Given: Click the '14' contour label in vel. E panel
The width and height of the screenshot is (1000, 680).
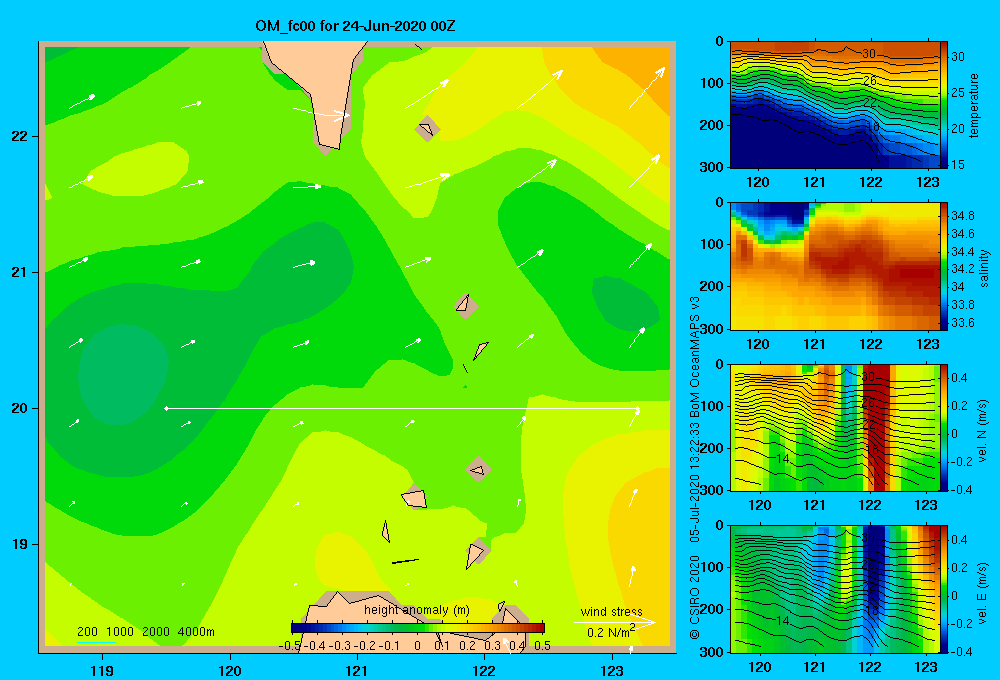Looking at the screenshot, I should point(783,621).
